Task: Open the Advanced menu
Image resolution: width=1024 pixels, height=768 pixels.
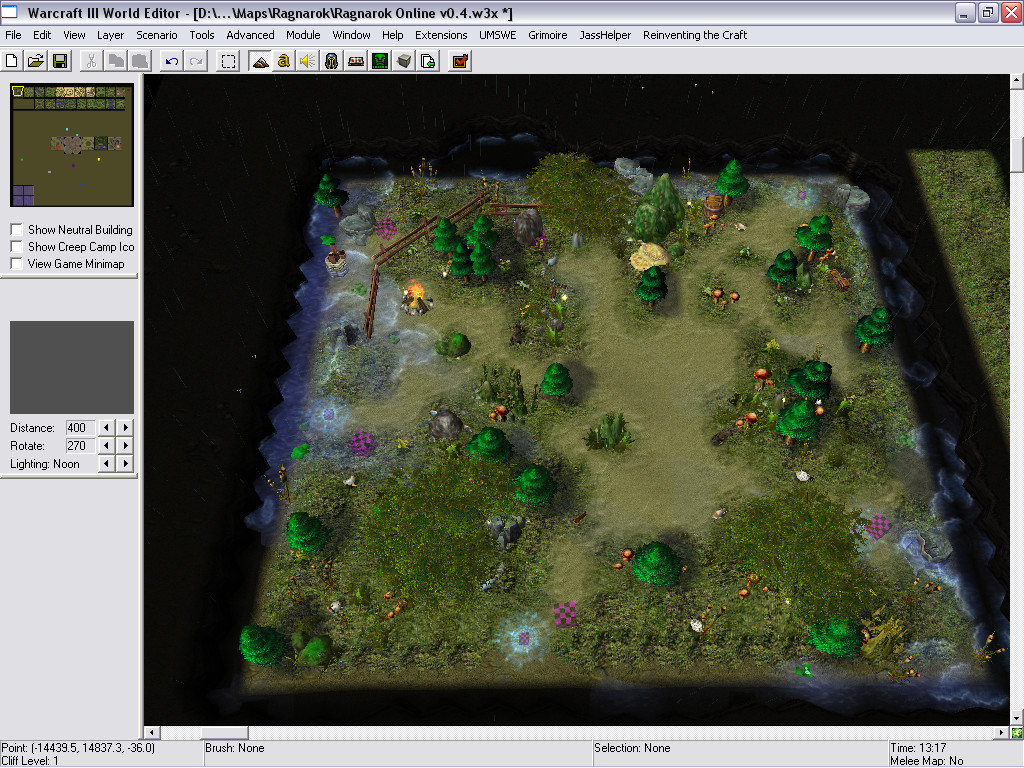Action: click(x=250, y=35)
